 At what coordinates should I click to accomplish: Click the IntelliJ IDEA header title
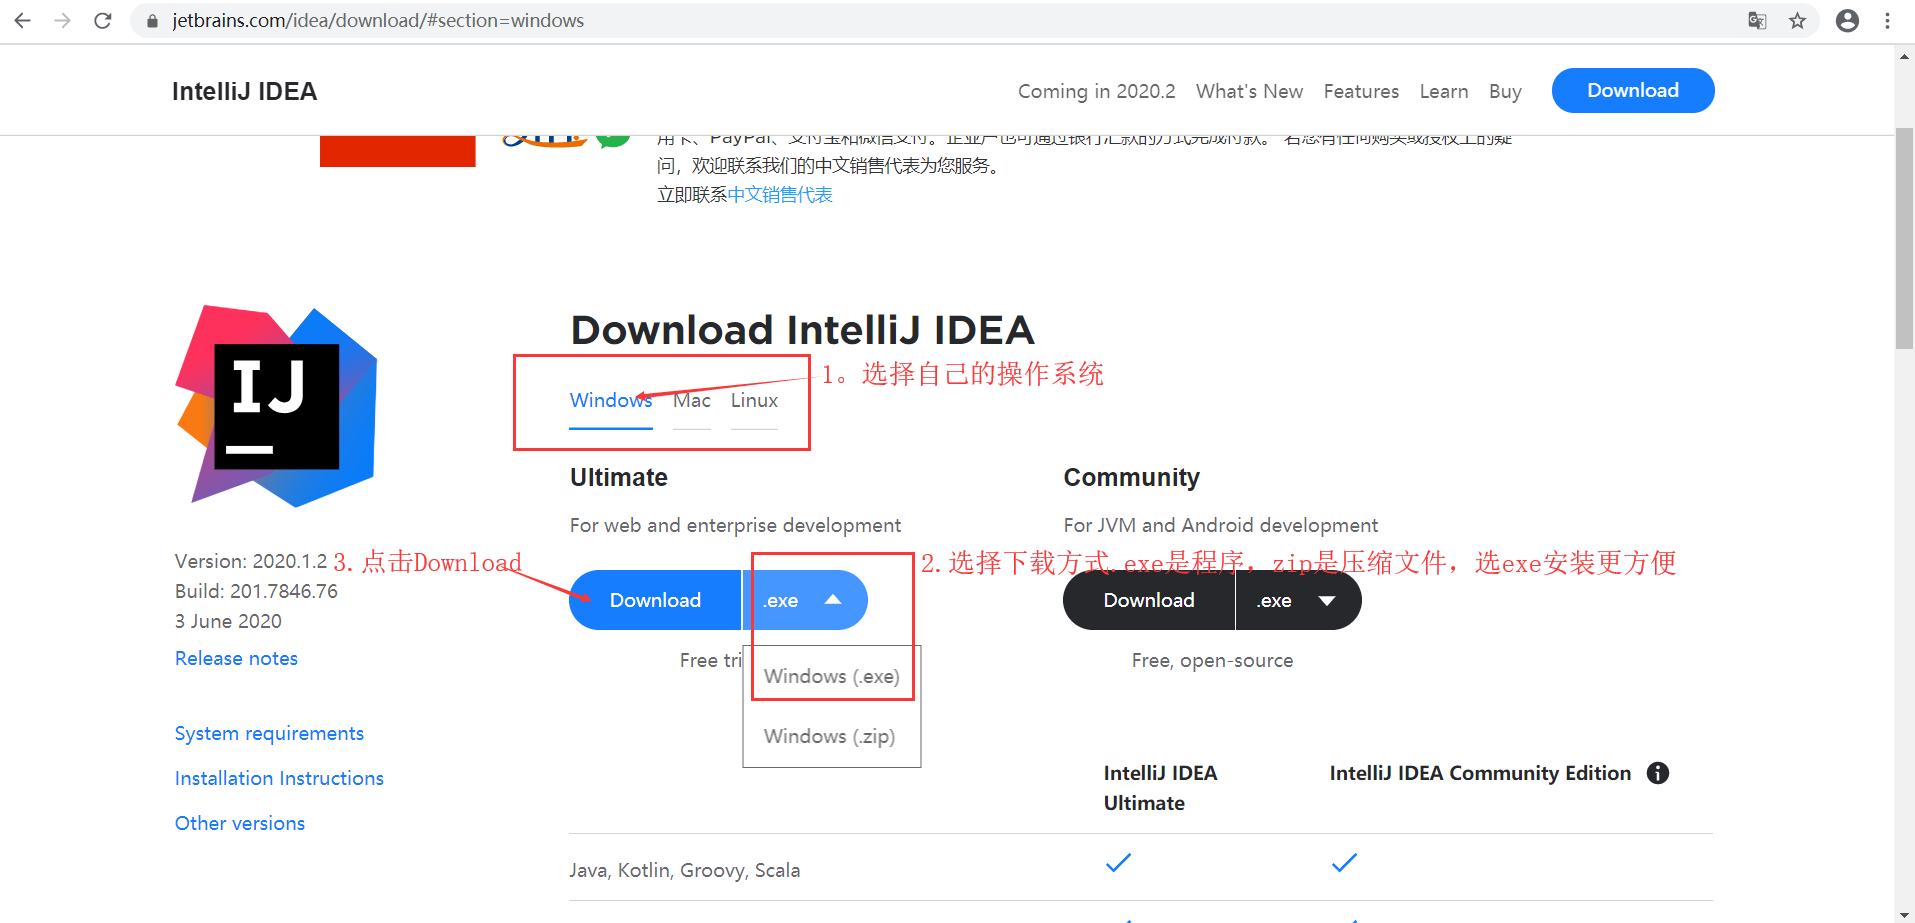tap(244, 91)
